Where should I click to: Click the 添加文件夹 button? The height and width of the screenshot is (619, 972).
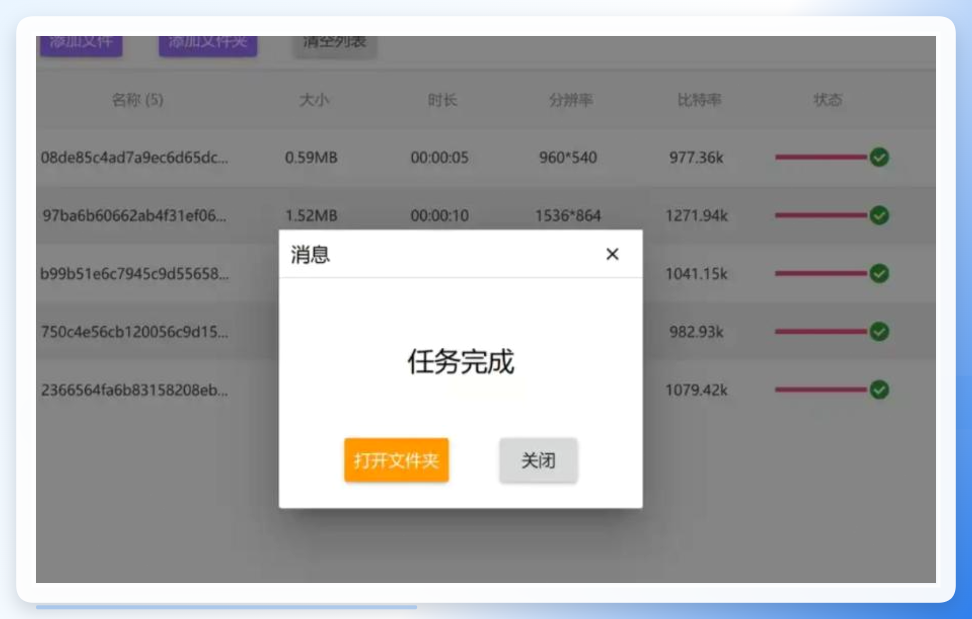tap(208, 45)
